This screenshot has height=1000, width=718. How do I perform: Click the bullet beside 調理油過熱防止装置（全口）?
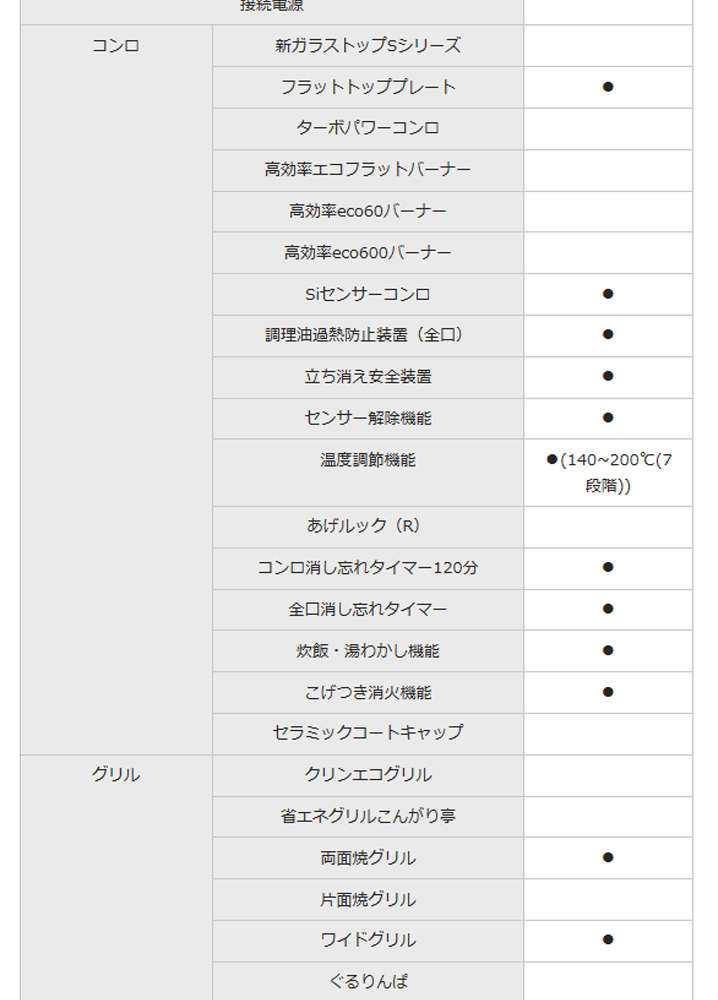[x=608, y=335]
